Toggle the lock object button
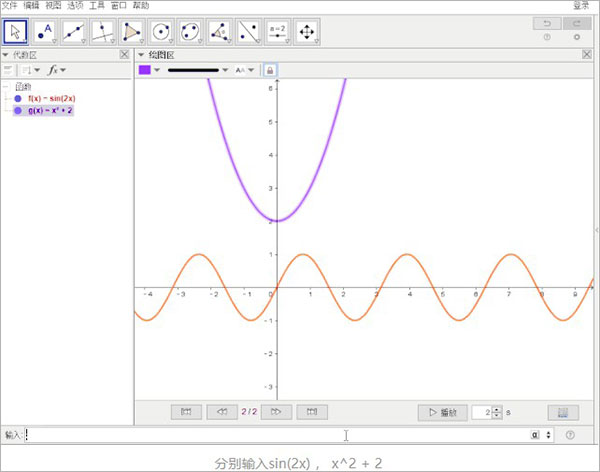Image resolution: width=600 pixels, height=472 pixels. [270, 70]
